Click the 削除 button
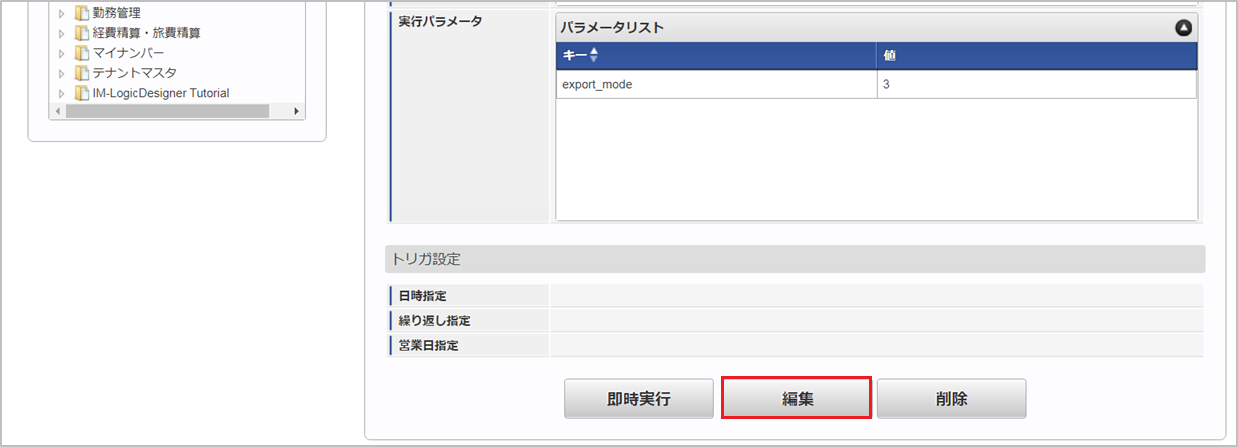Viewport: 1238px width, 447px height. coord(952,398)
